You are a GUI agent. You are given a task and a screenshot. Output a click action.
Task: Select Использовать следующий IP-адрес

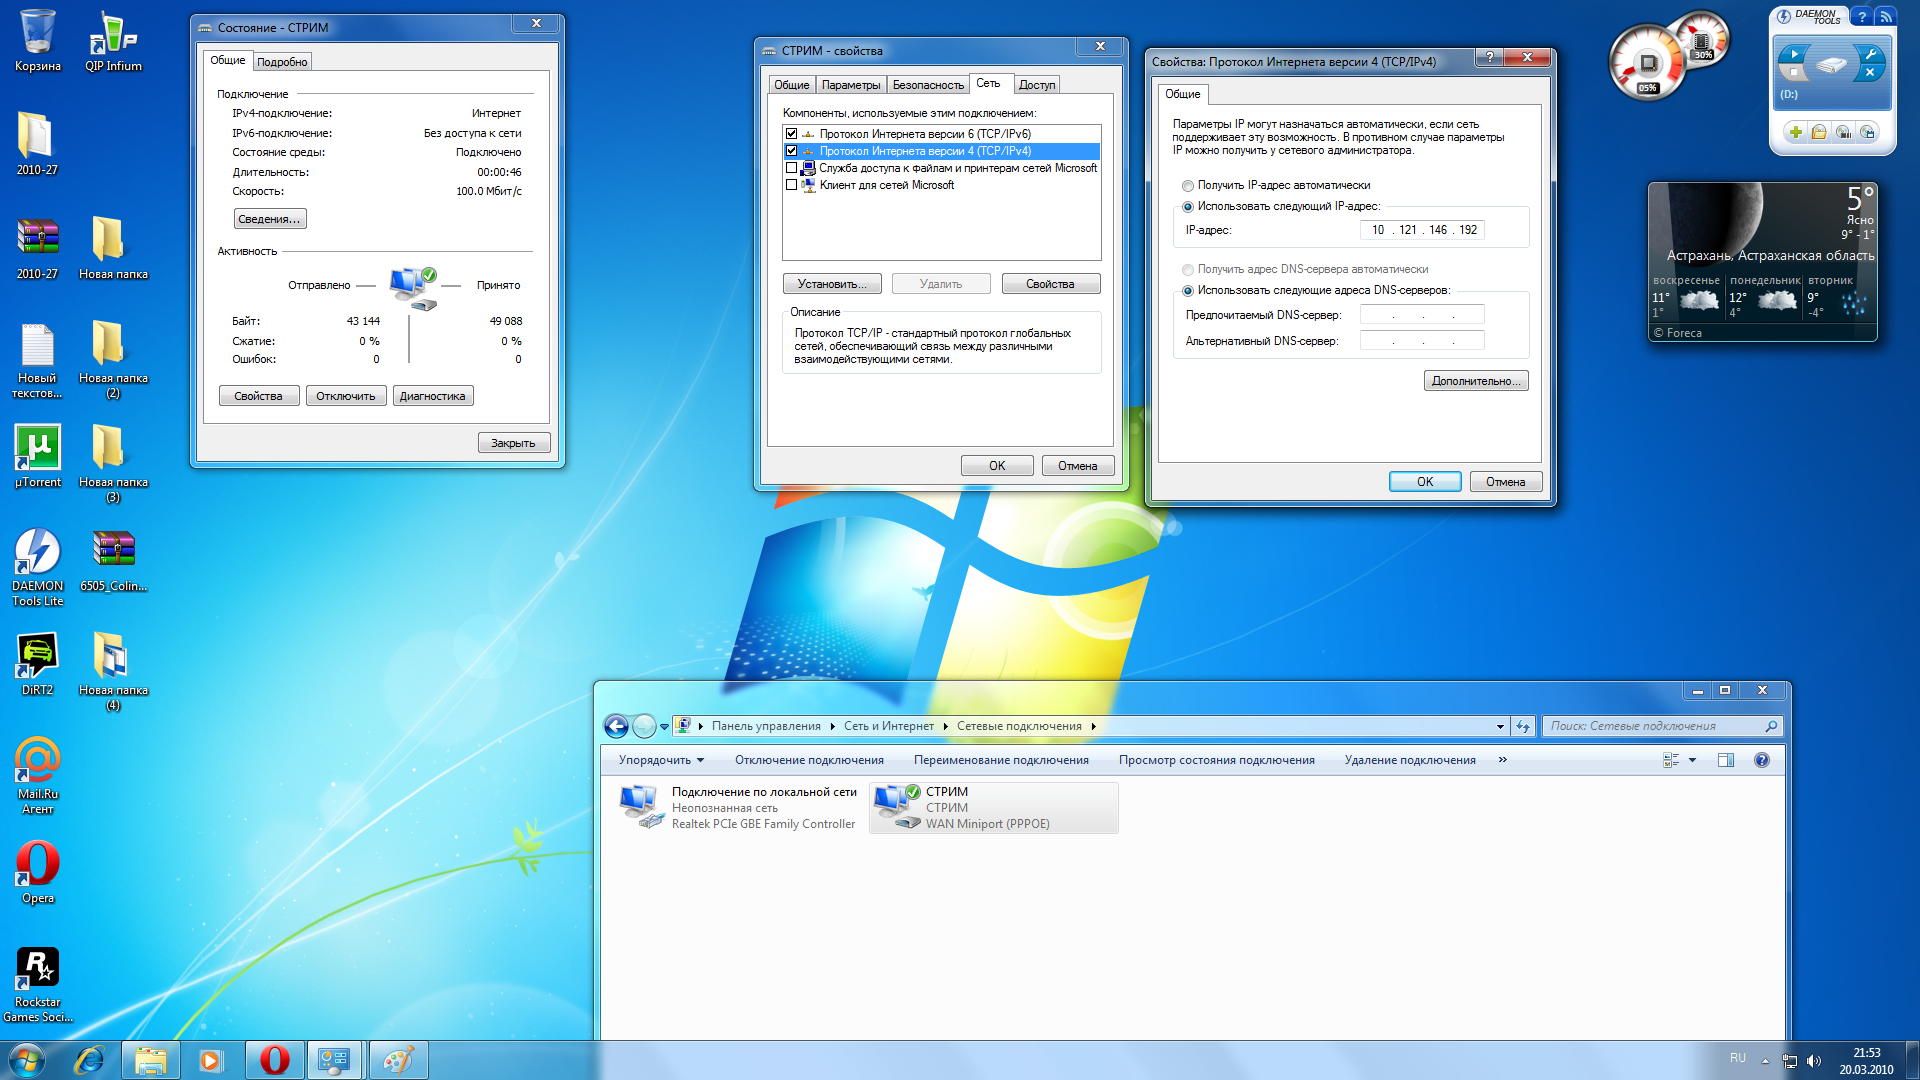point(1188,207)
